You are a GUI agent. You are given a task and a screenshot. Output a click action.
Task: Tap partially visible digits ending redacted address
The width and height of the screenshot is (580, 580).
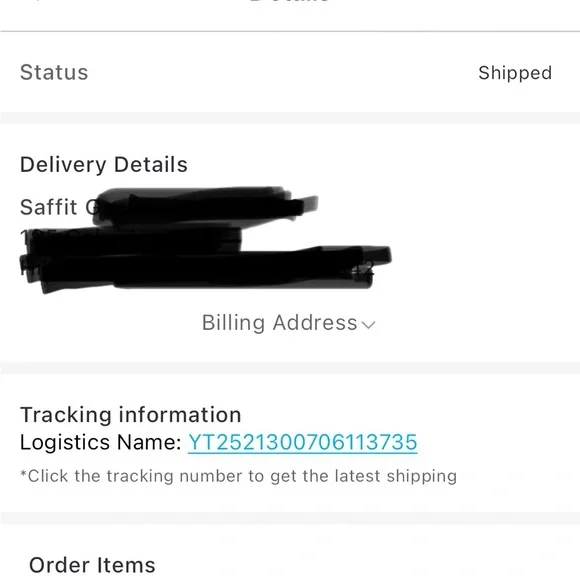click(363, 269)
